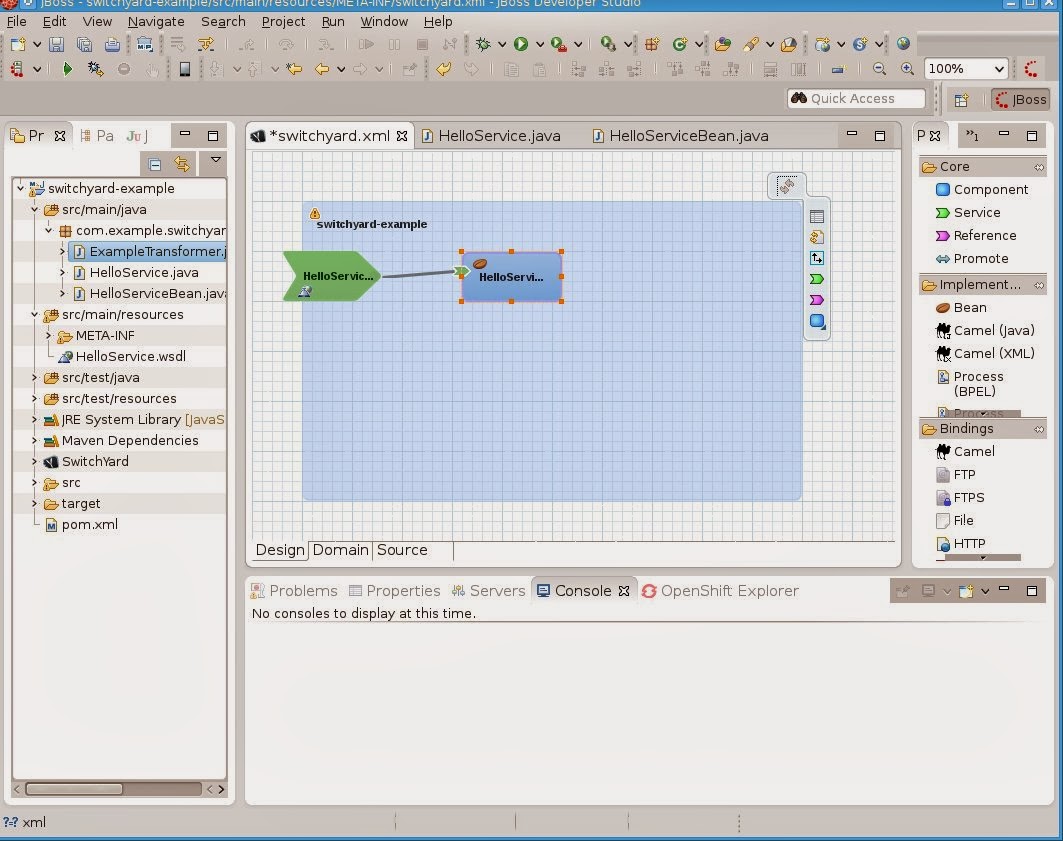Open the OpenShift Explorer tab
1063x841 pixels.
(x=721, y=591)
